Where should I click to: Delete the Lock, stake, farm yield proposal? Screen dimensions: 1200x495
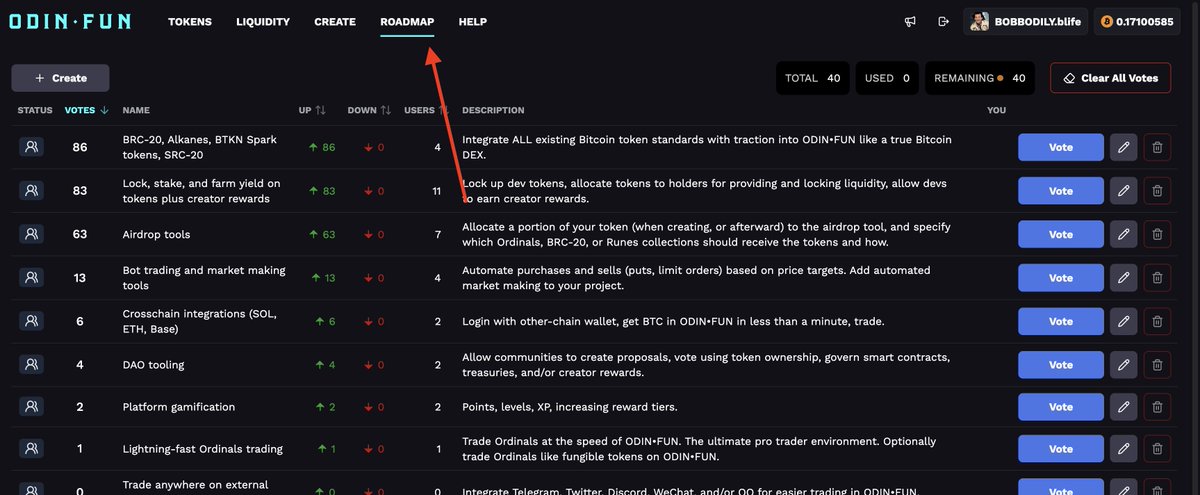(x=1157, y=191)
